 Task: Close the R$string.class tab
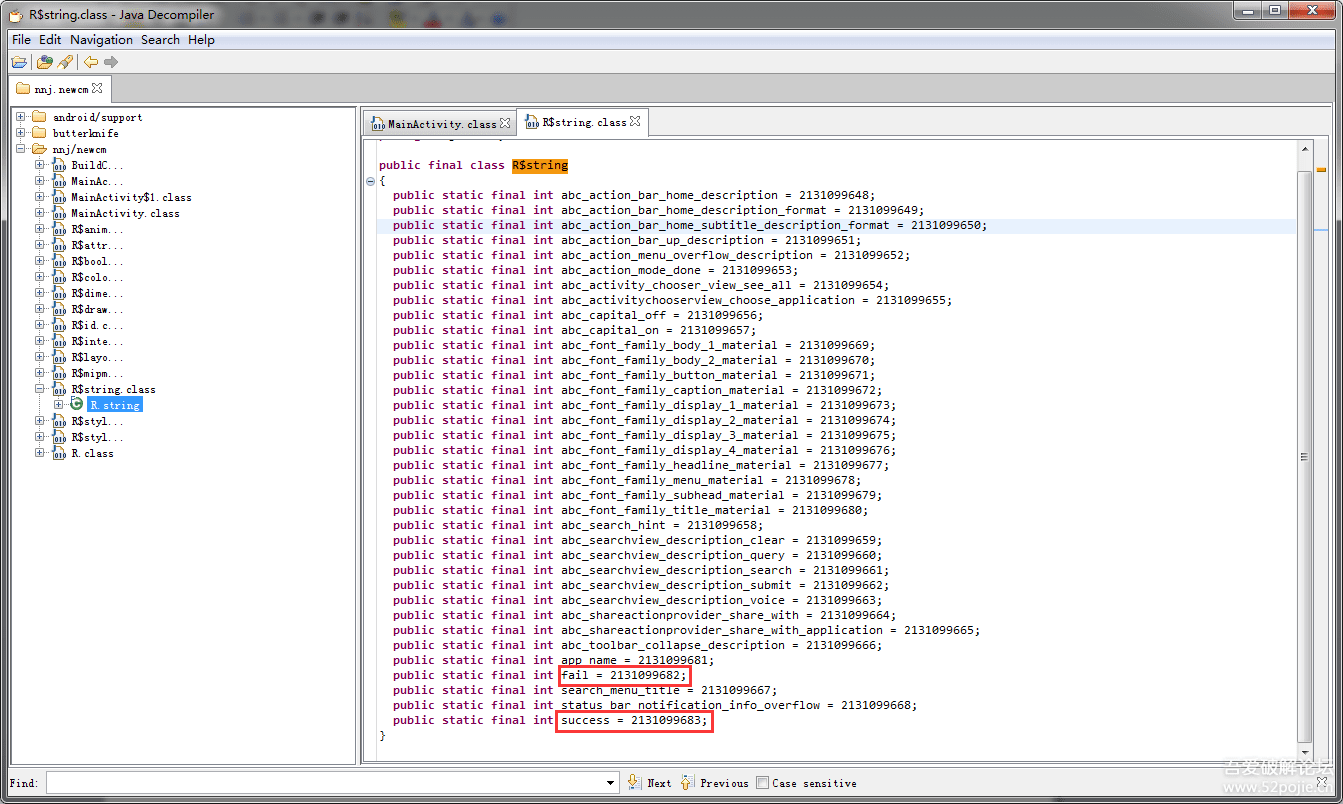(x=636, y=122)
